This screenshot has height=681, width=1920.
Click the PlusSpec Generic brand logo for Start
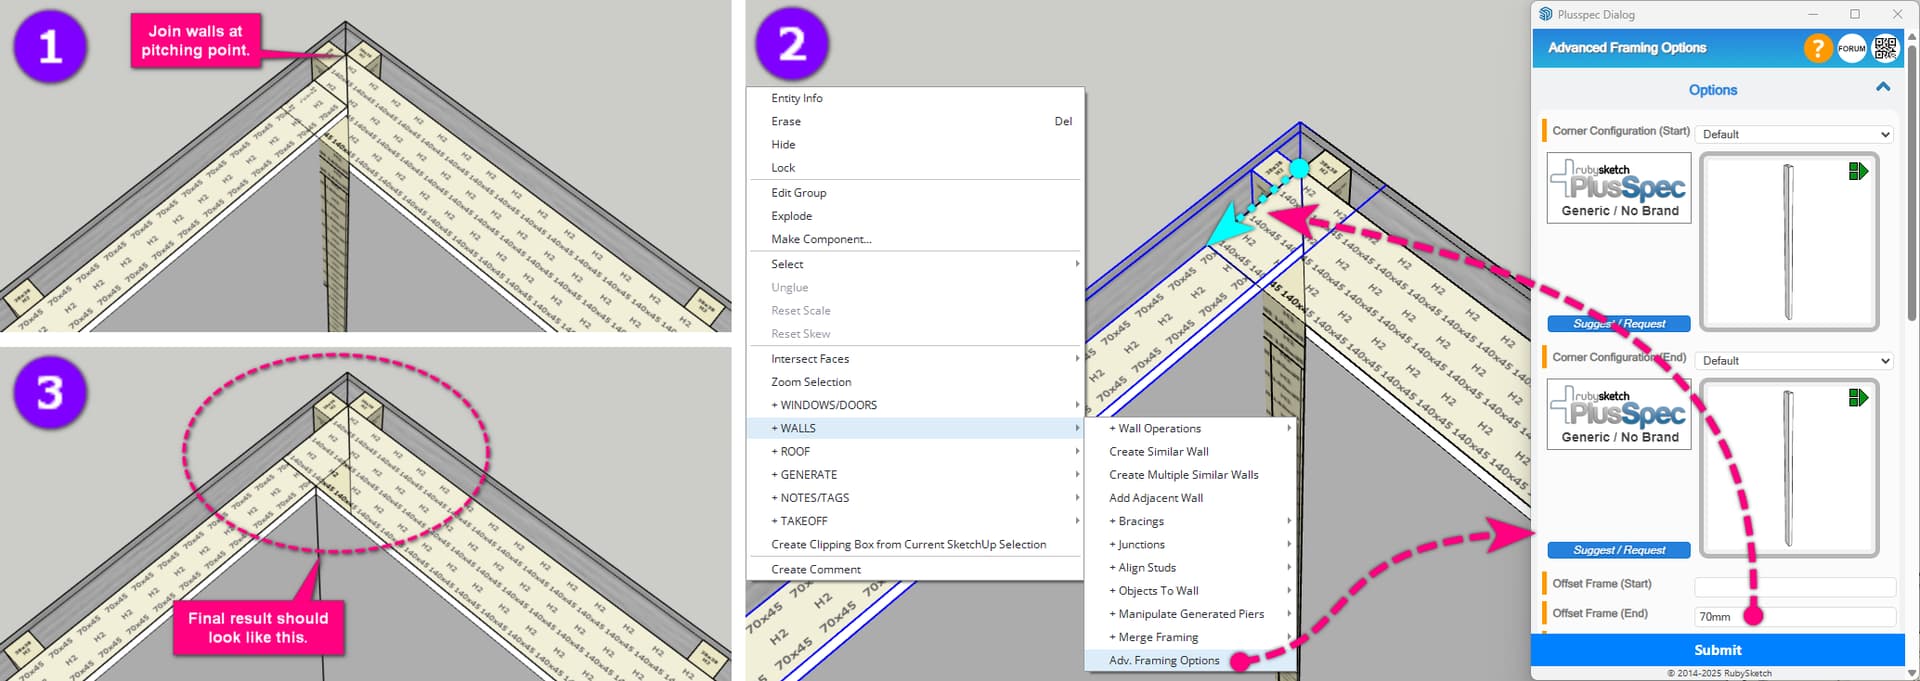tap(1618, 188)
